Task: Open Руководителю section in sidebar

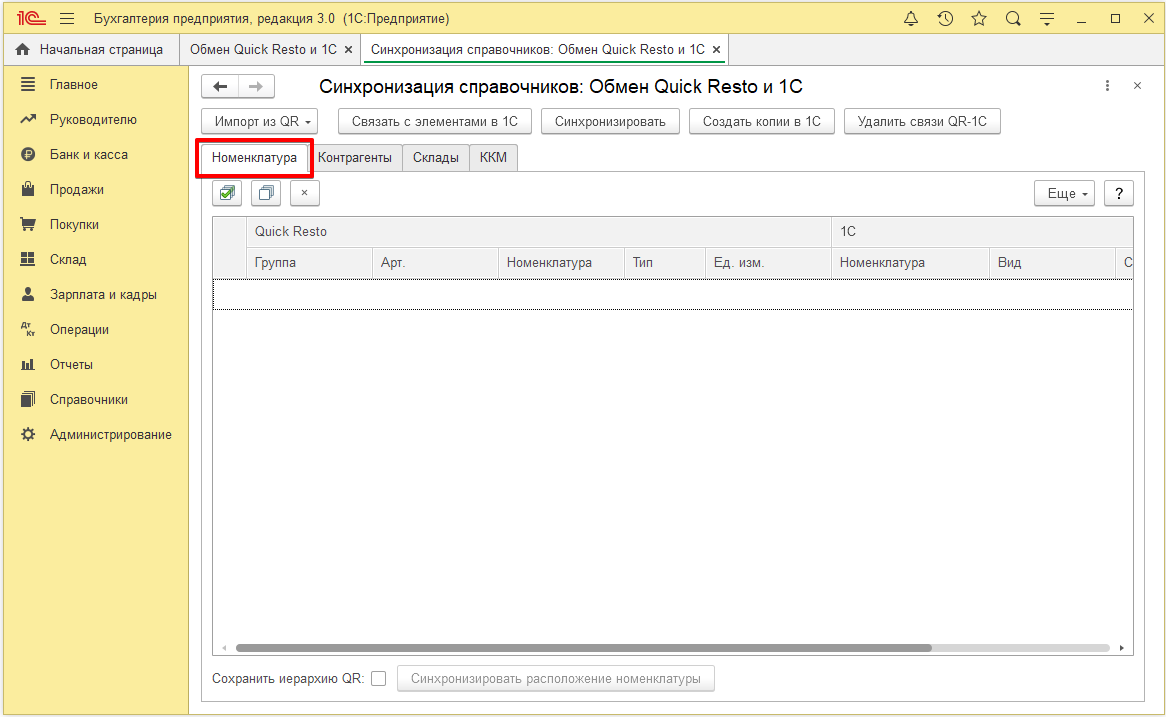Action: tap(95, 120)
